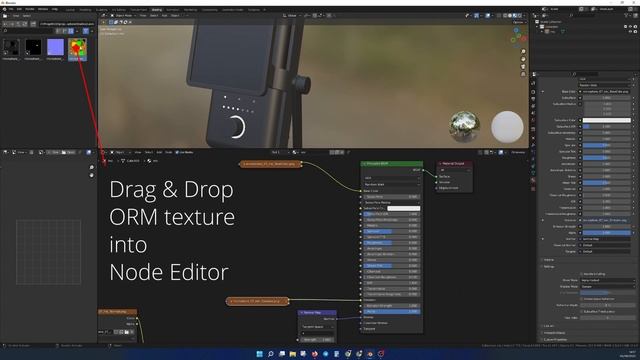Add a new workspace with plus button
This screenshot has height=360, width=640.
[264, 9]
